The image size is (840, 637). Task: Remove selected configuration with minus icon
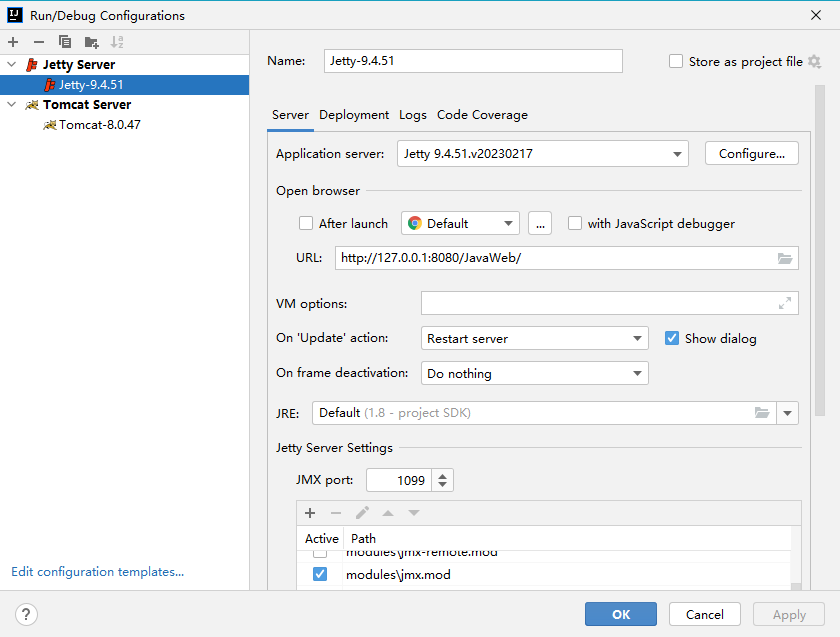[39, 42]
